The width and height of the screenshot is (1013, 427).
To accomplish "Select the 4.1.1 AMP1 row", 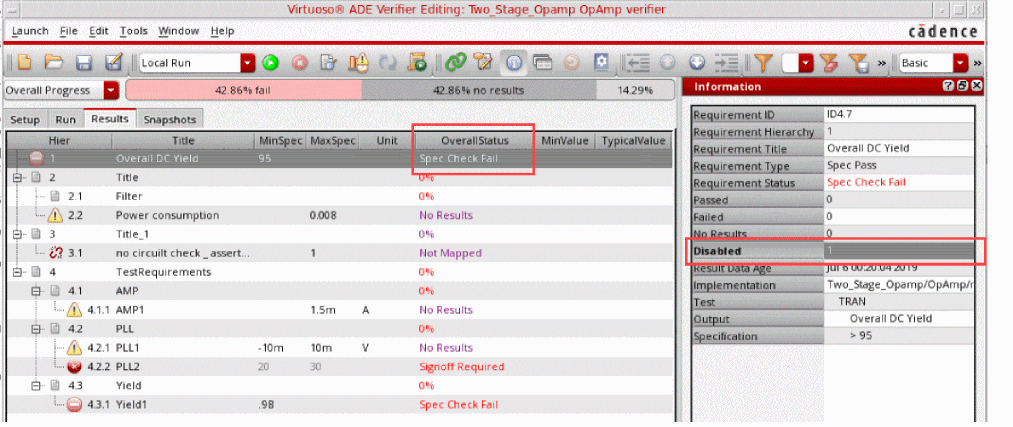I will point(340,309).
